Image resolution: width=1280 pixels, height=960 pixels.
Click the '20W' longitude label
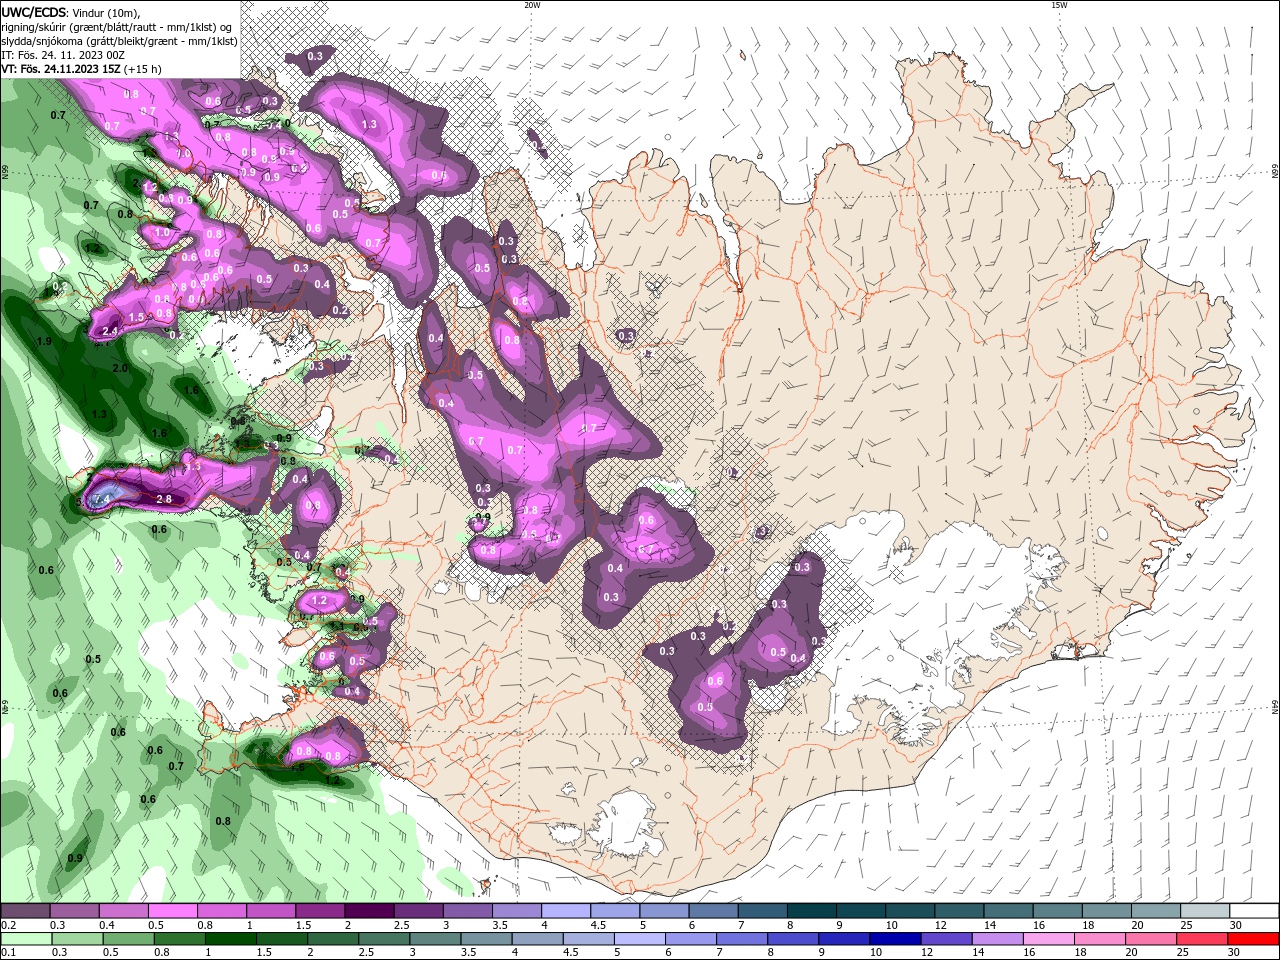pyautogui.click(x=532, y=5)
